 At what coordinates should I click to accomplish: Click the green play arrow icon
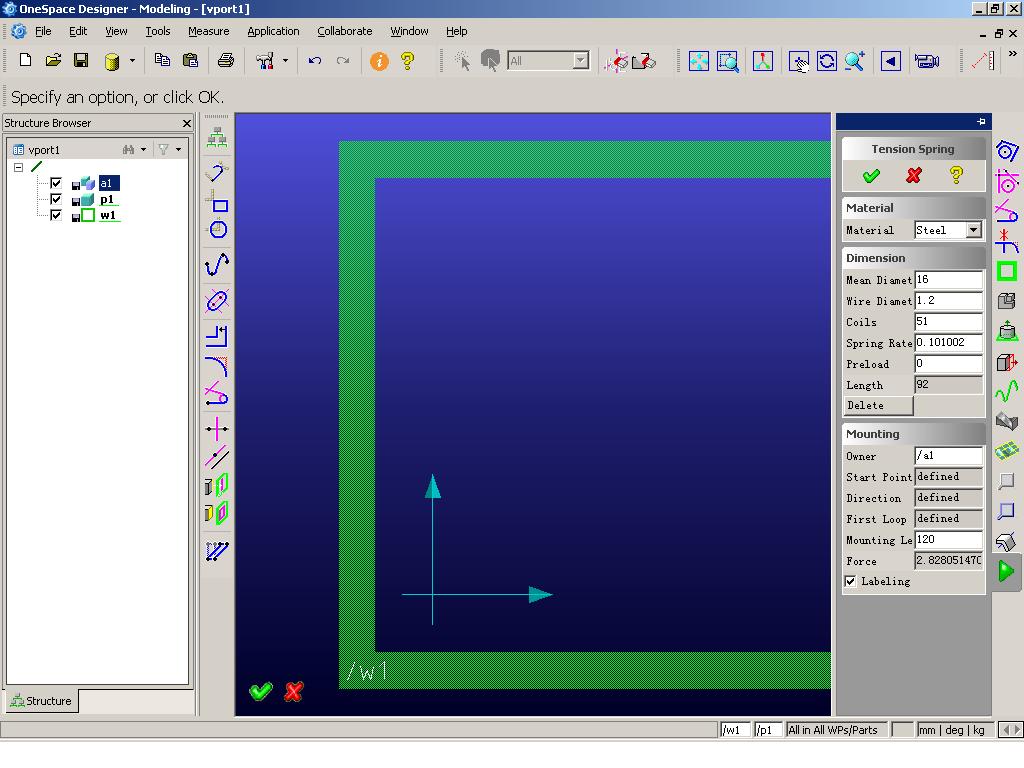(x=1006, y=571)
